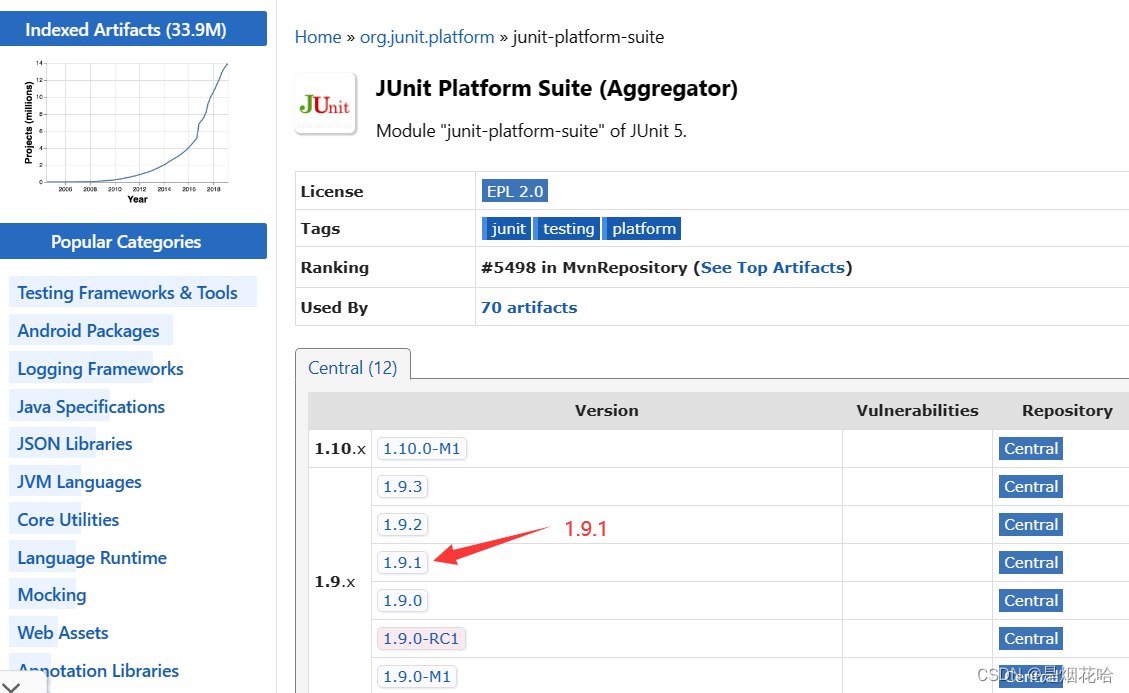The width and height of the screenshot is (1129, 693).
Task: Open version 1.10.0-M1
Action: click(421, 448)
